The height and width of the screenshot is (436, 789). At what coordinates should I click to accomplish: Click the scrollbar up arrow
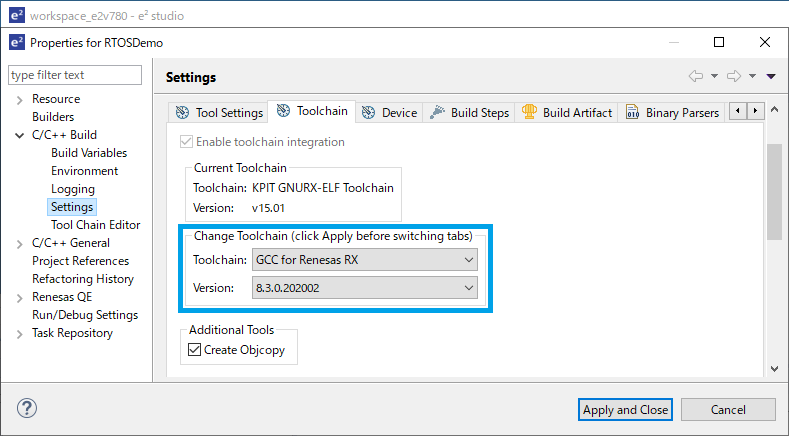tap(774, 109)
